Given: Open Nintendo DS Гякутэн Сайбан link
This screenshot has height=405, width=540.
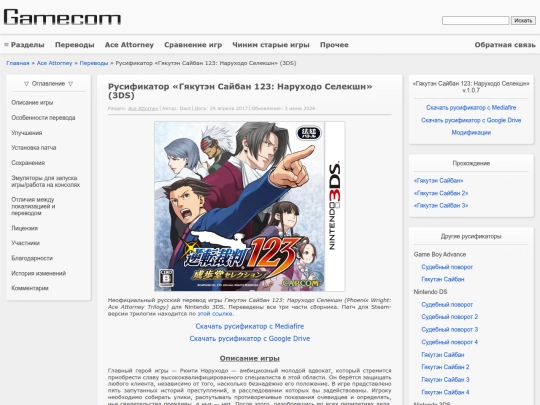Looking at the screenshot, I should pyautogui.click(x=443, y=355).
